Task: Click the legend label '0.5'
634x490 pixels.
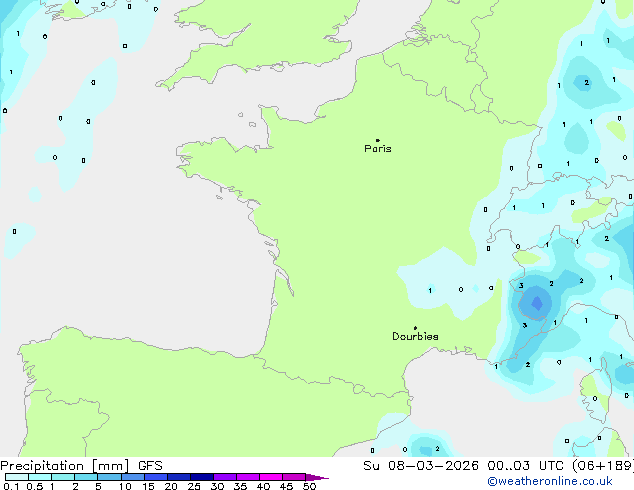Action: pyautogui.click(x=35, y=486)
